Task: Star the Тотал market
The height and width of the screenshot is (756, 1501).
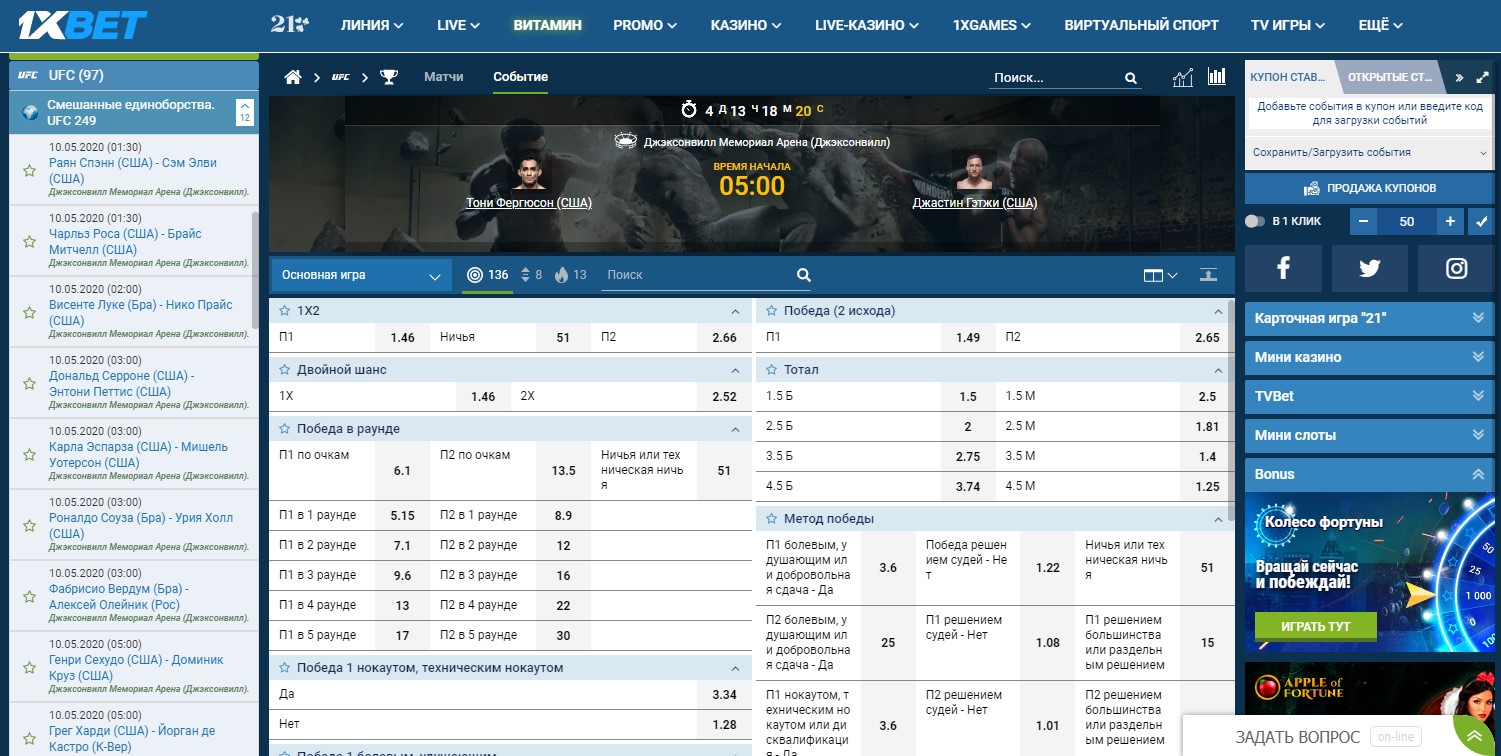Action: coord(771,370)
